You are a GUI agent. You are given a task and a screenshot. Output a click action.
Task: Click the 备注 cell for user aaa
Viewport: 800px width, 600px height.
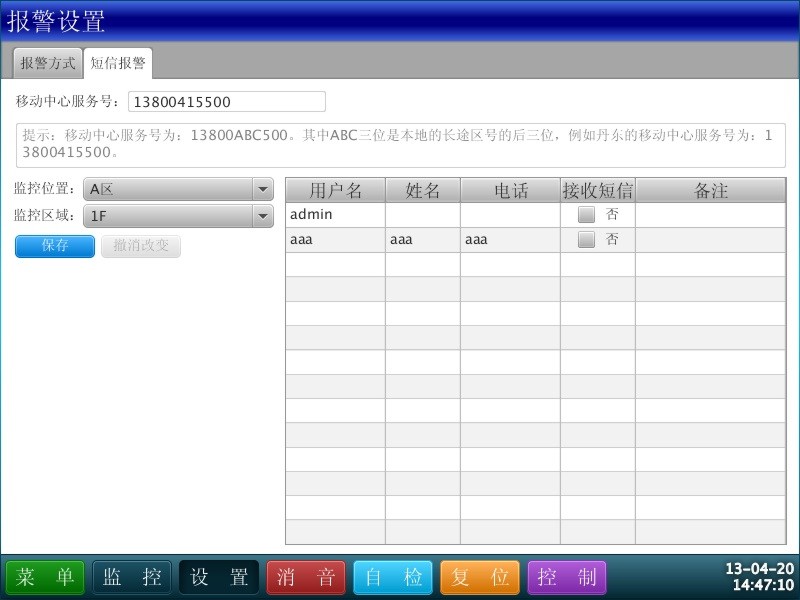point(710,240)
